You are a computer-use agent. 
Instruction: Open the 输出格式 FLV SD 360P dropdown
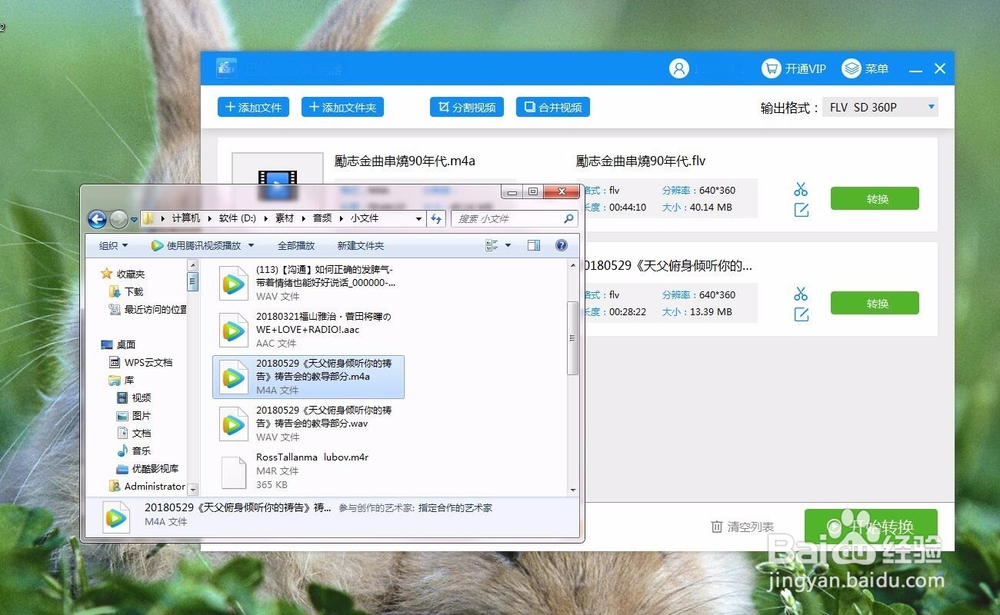(x=880, y=107)
